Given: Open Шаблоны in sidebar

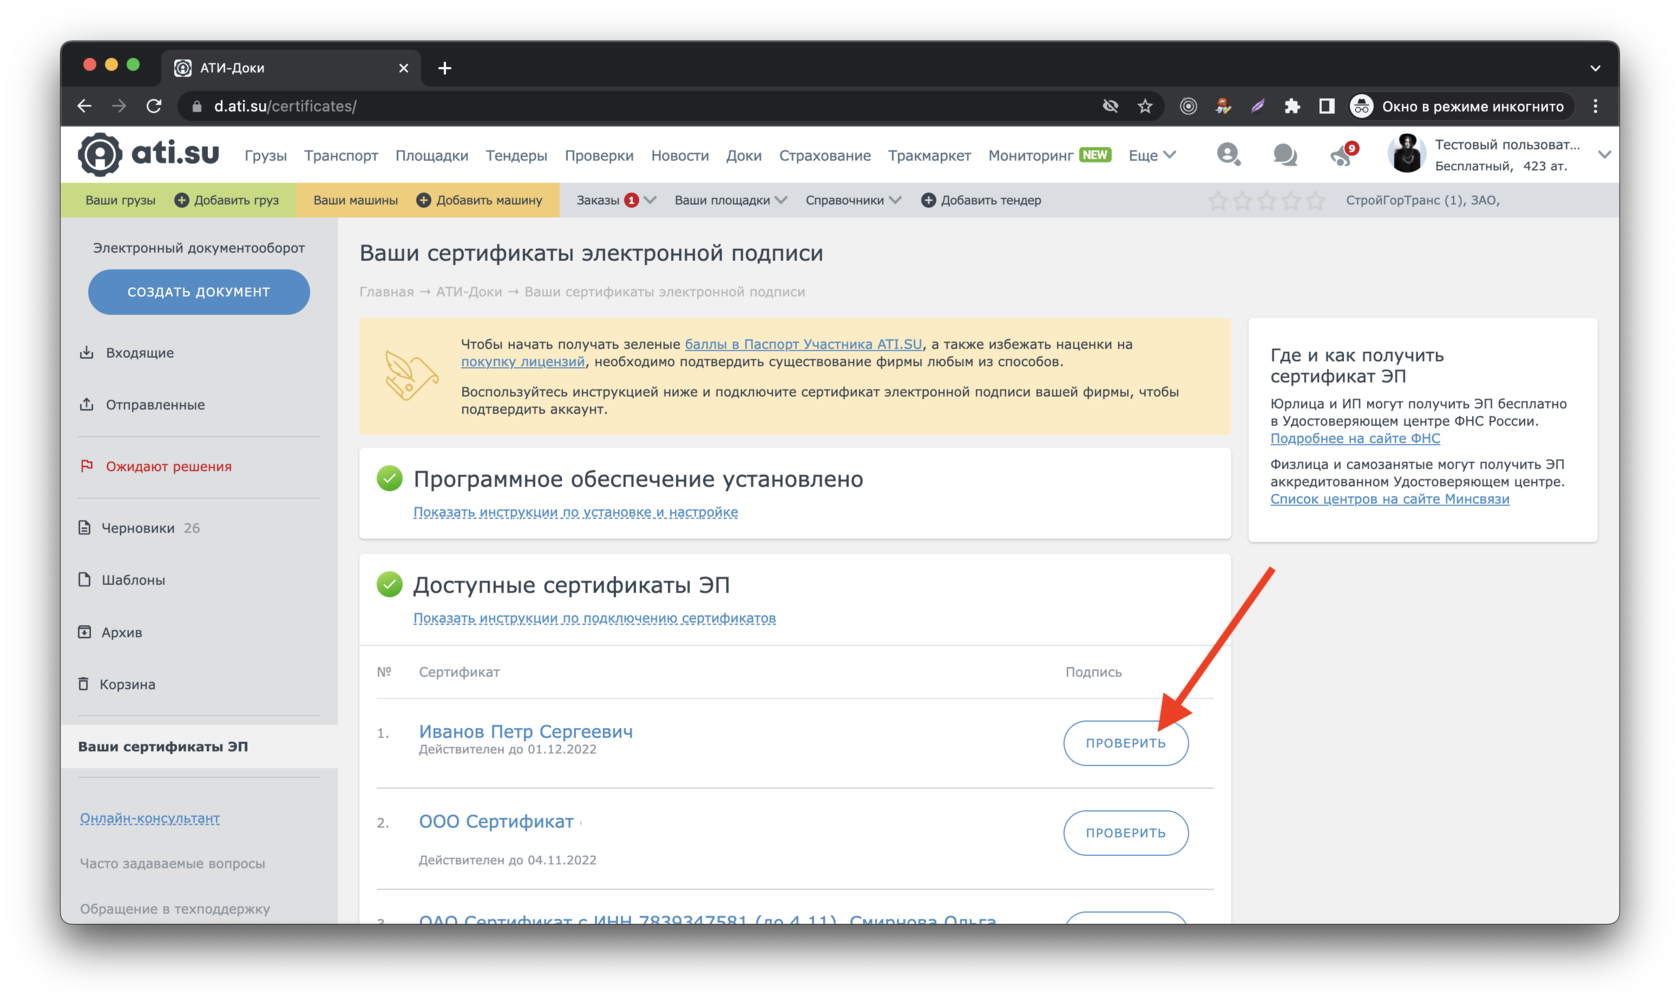Looking at the screenshot, I should [133, 580].
